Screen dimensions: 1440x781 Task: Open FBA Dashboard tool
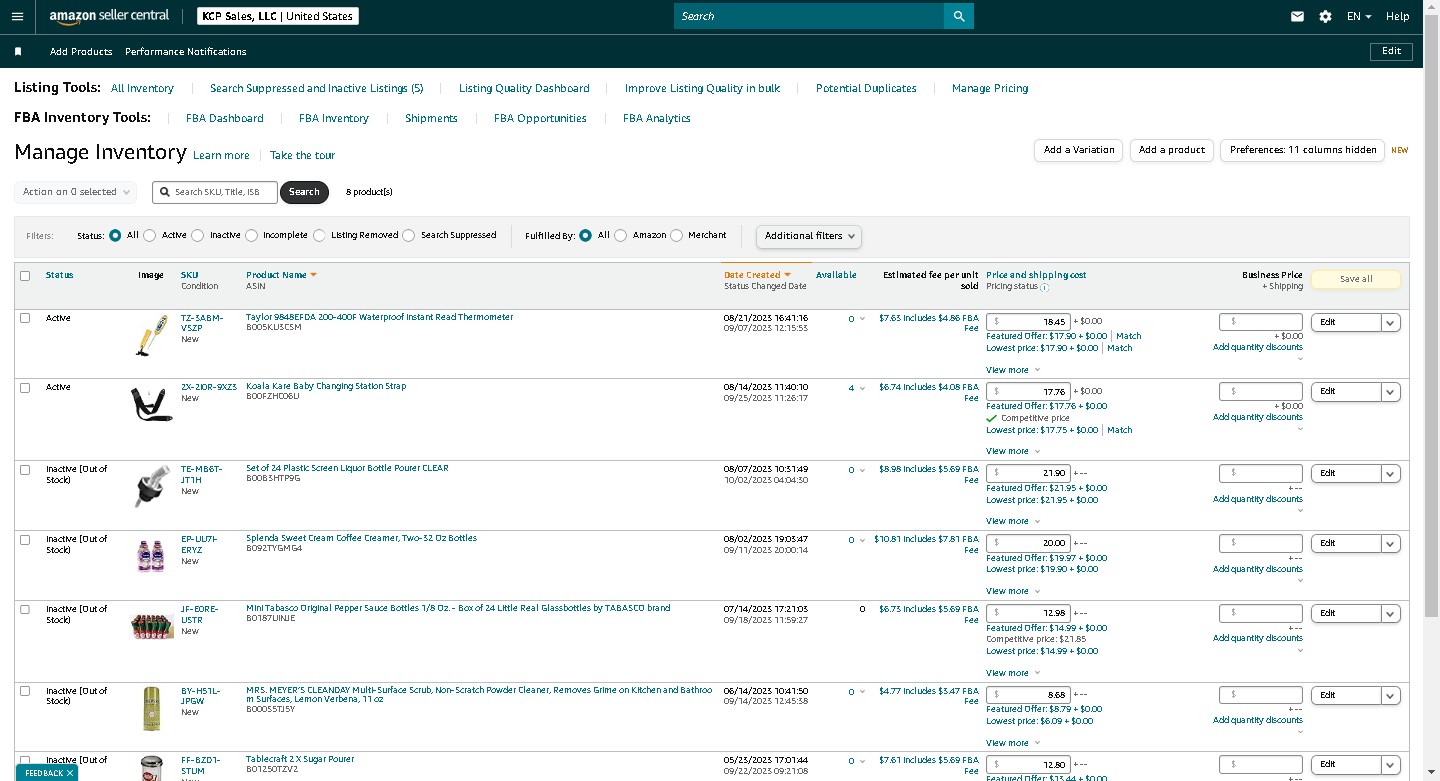[x=225, y=118]
